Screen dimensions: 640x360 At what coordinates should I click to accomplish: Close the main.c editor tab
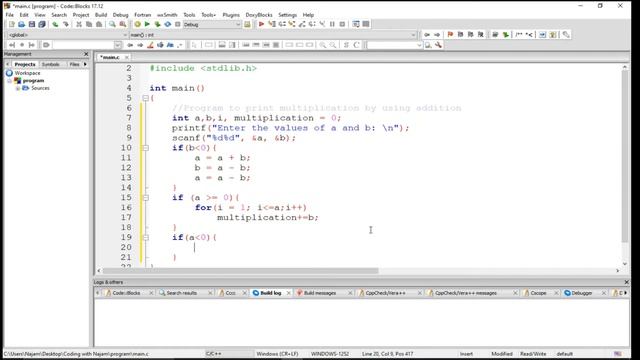point(127,58)
